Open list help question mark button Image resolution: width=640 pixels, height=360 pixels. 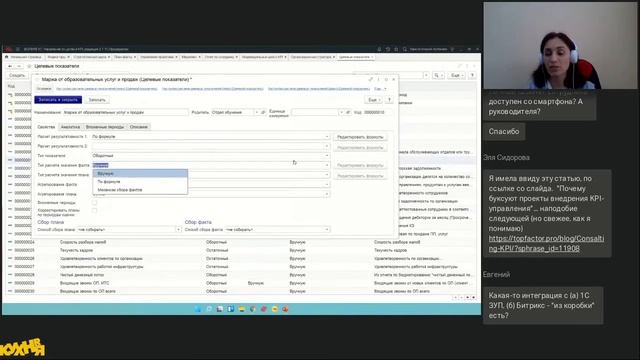(x=472, y=76)
